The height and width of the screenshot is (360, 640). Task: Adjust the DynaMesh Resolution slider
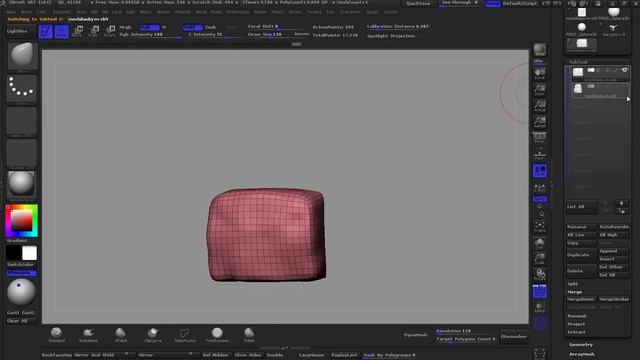(465, 331)
